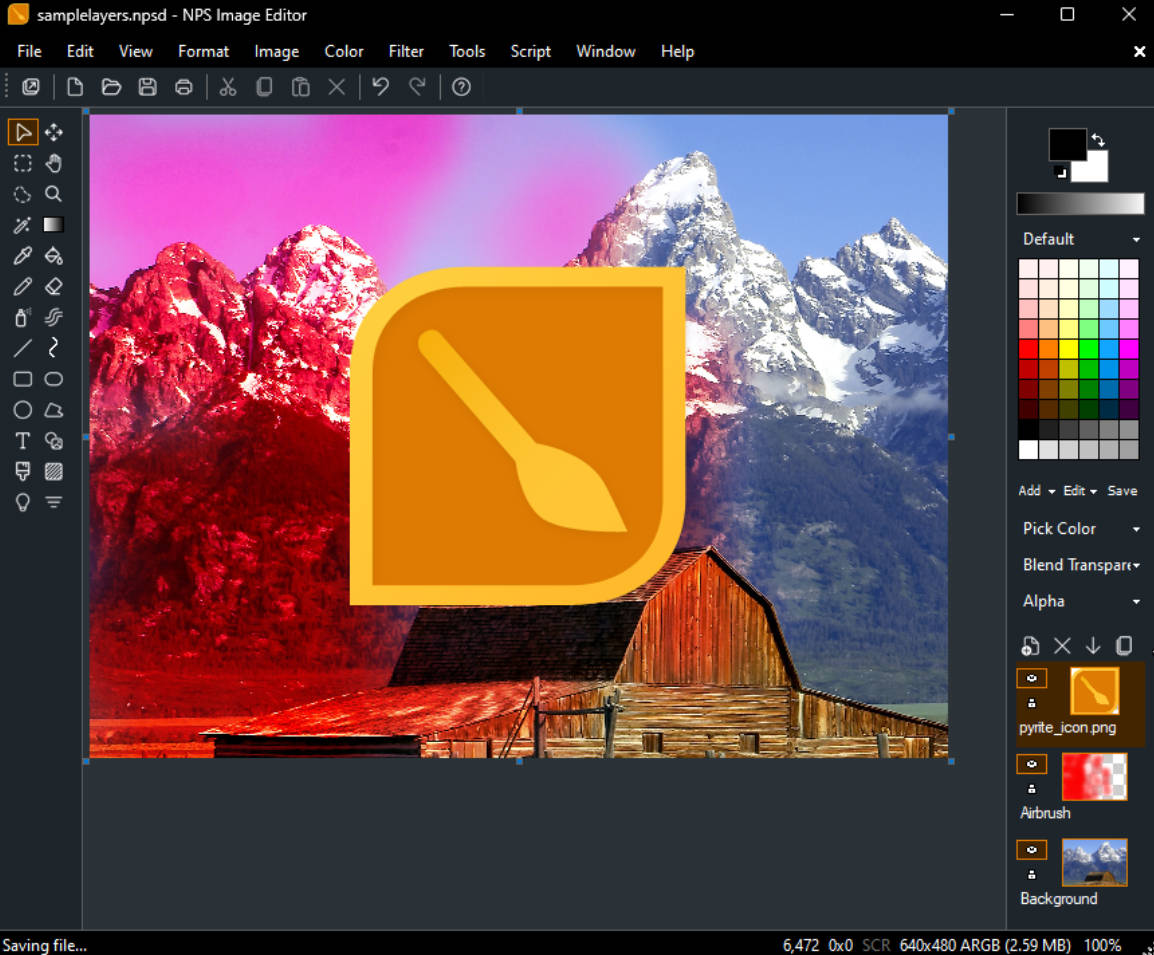Click the New file toolbar icon
The image size is (1154, 955).
point(75,87)
